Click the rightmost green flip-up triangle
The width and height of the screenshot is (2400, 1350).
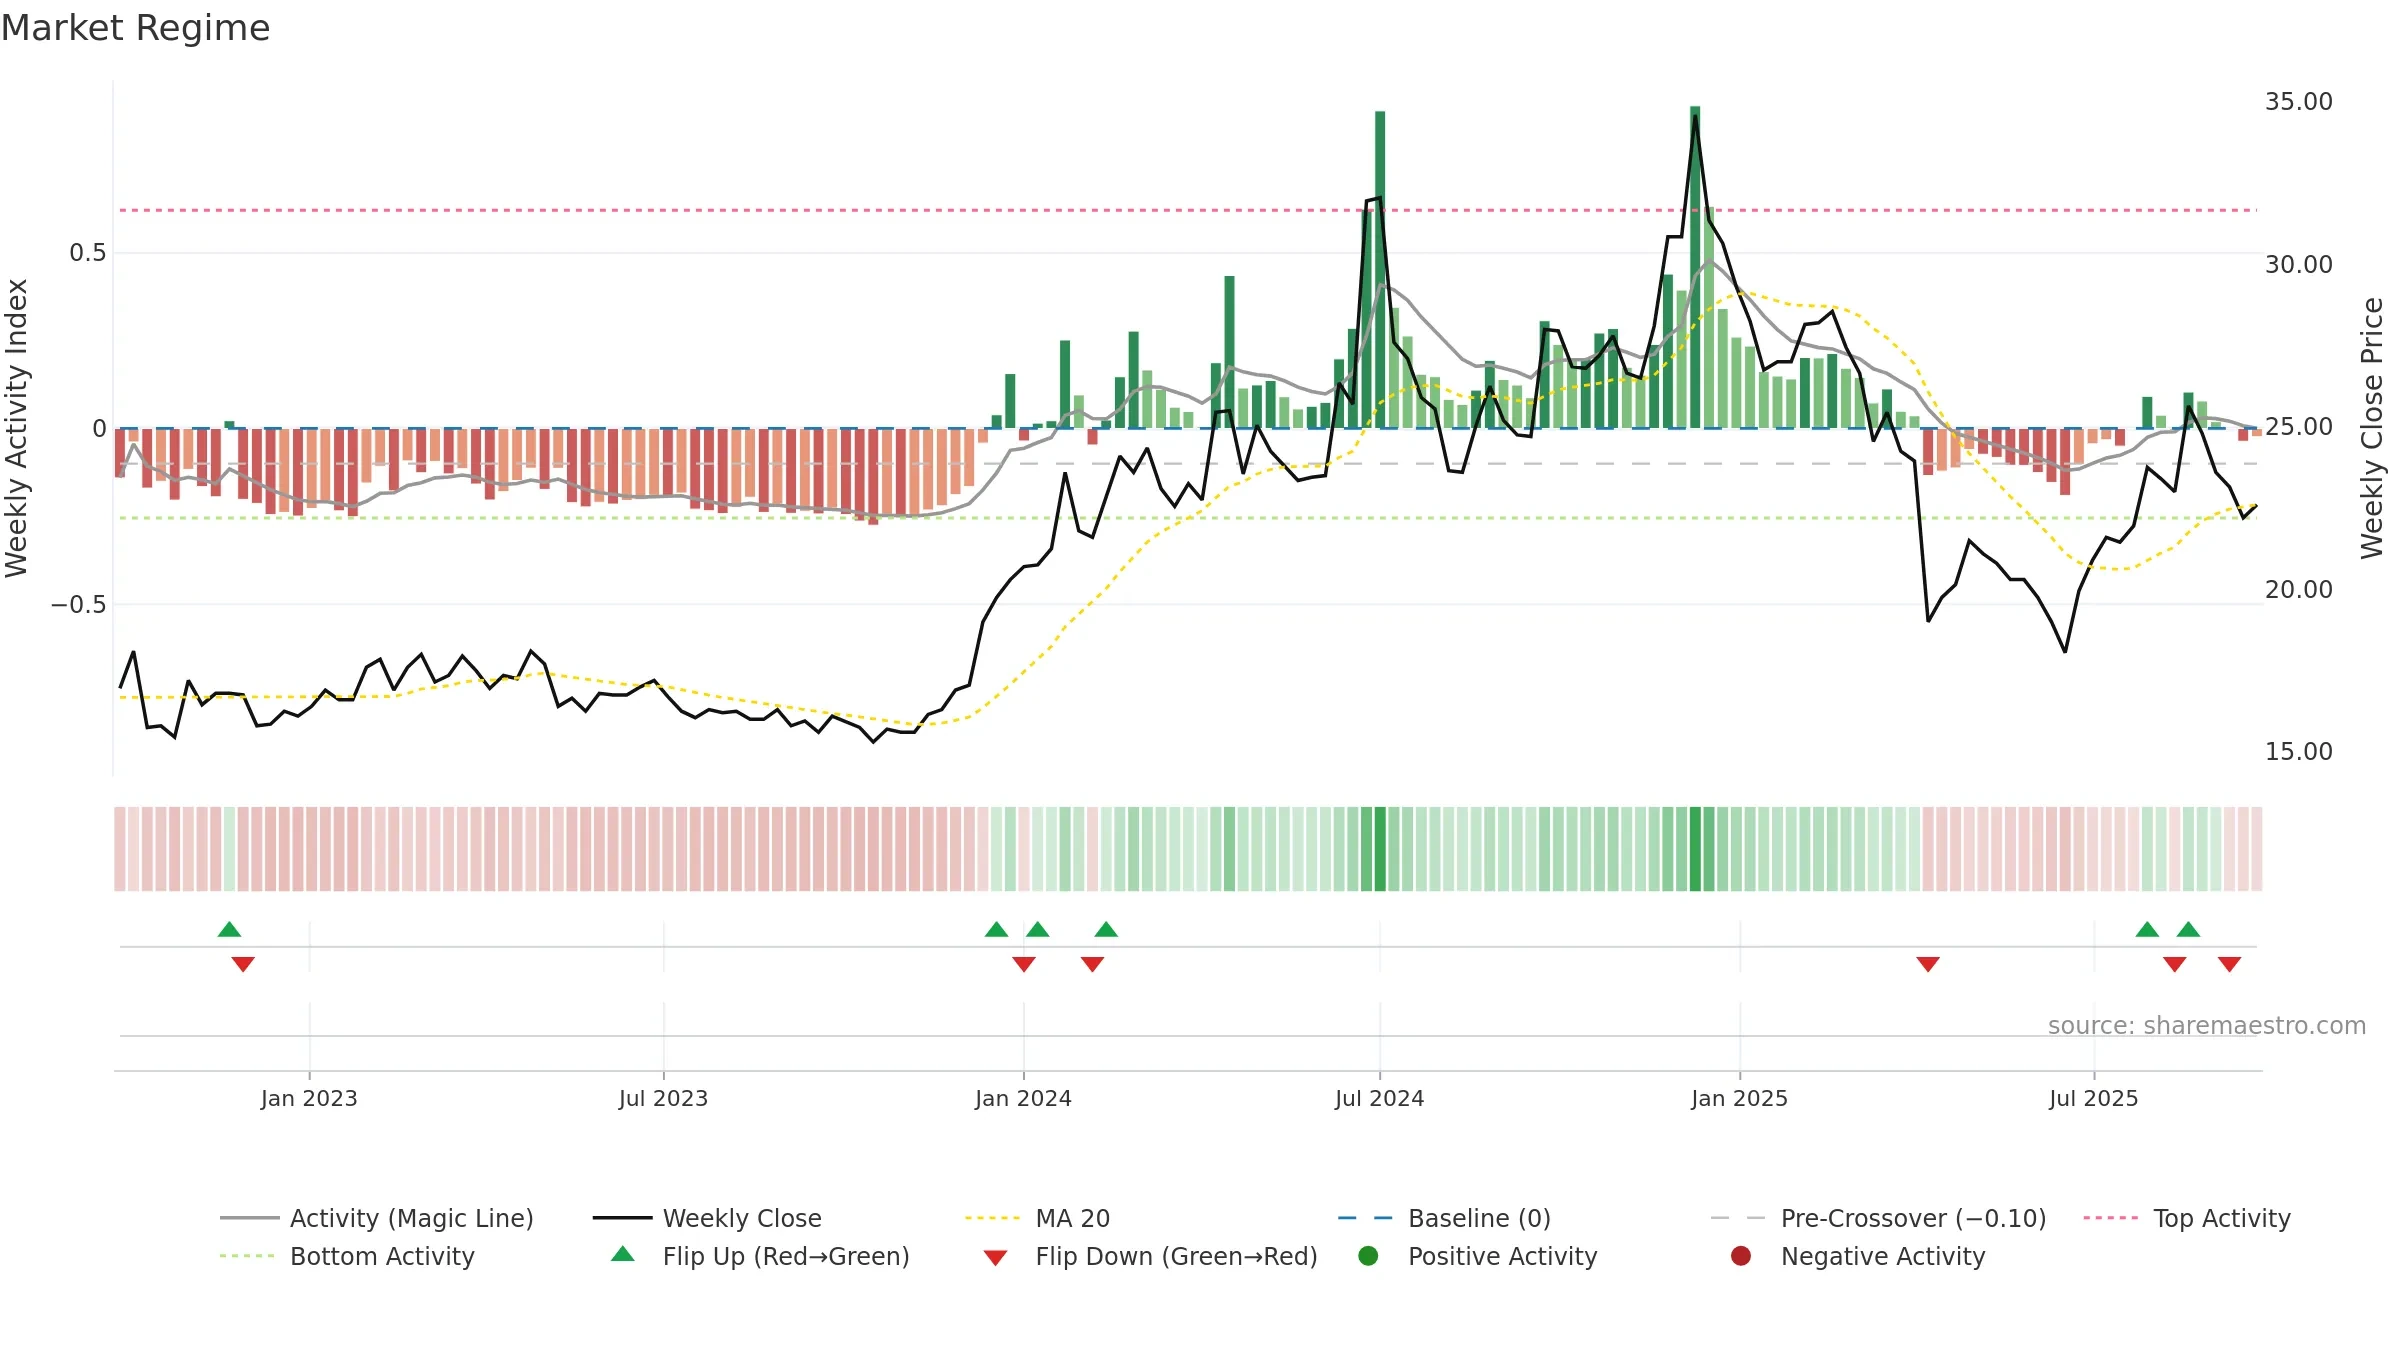(2188, 929)
